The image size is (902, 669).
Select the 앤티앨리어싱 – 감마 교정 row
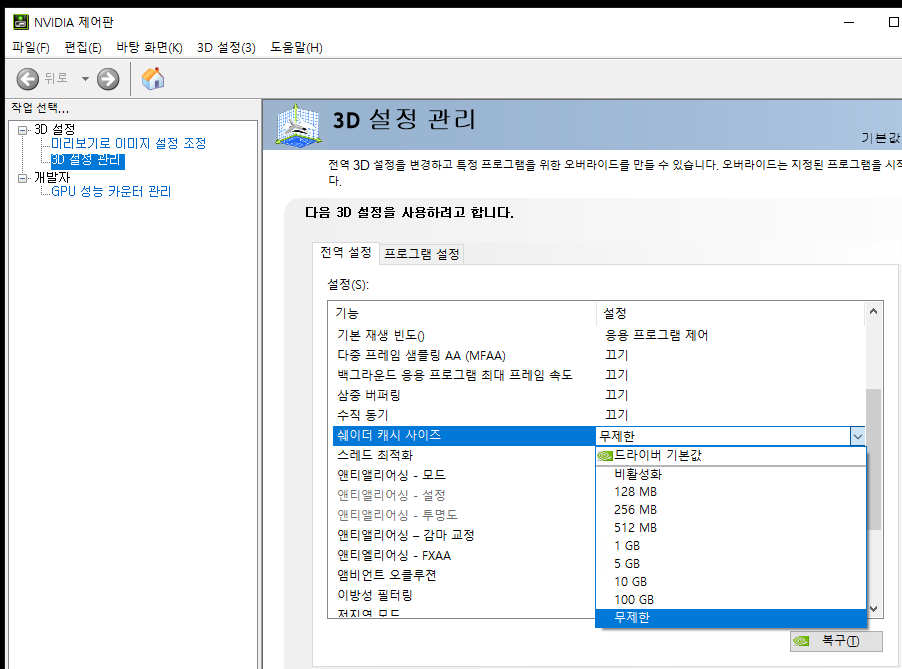464,536
